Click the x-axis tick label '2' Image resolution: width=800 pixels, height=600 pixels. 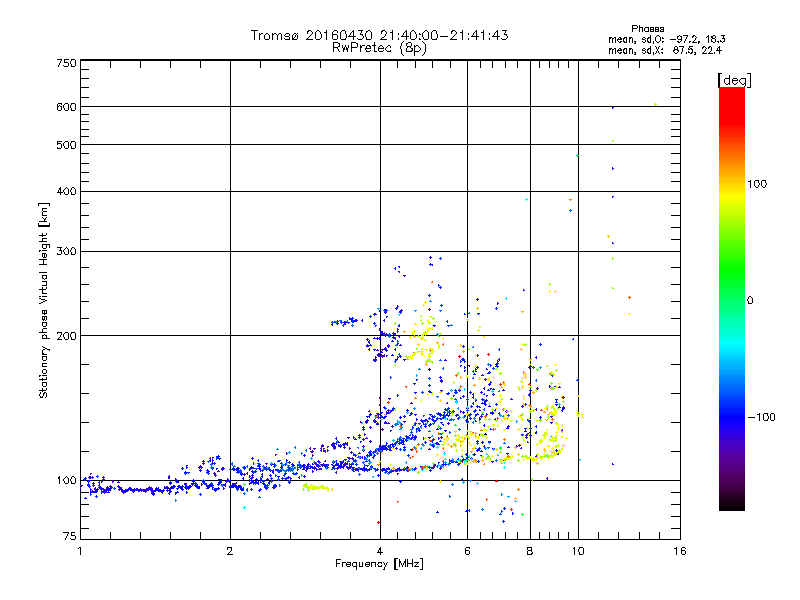coord(230,551)
